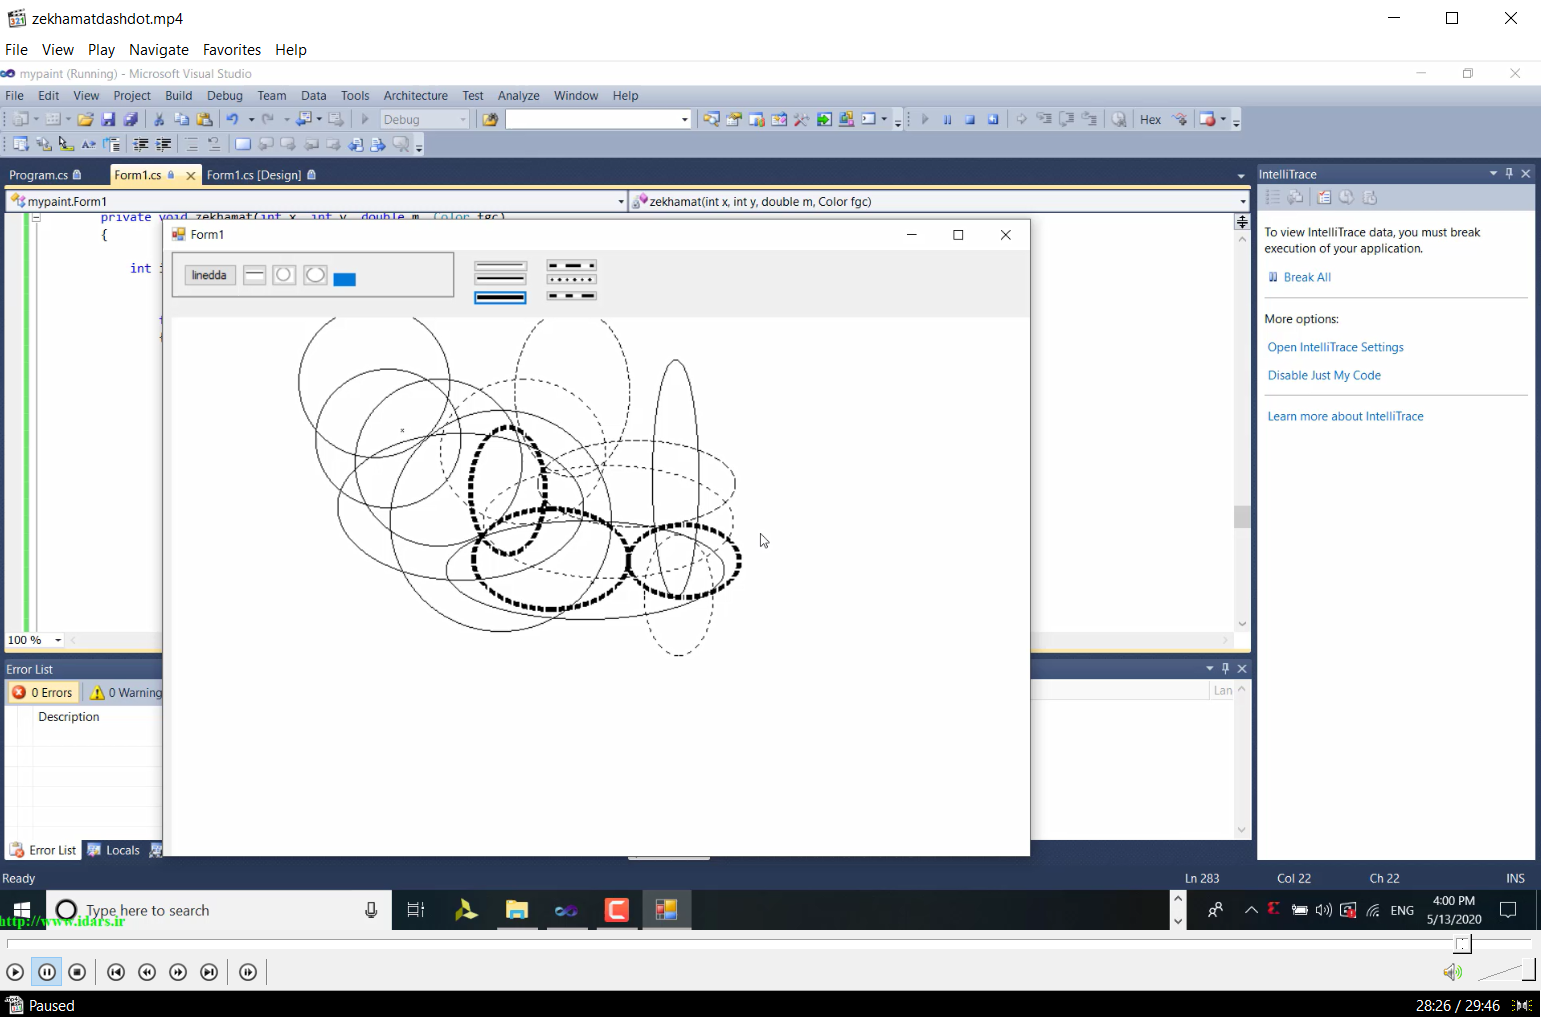Open the Debug menu in Visual Studio
The height and width of the screenshot is (1017, 1541).
(225, 95)
